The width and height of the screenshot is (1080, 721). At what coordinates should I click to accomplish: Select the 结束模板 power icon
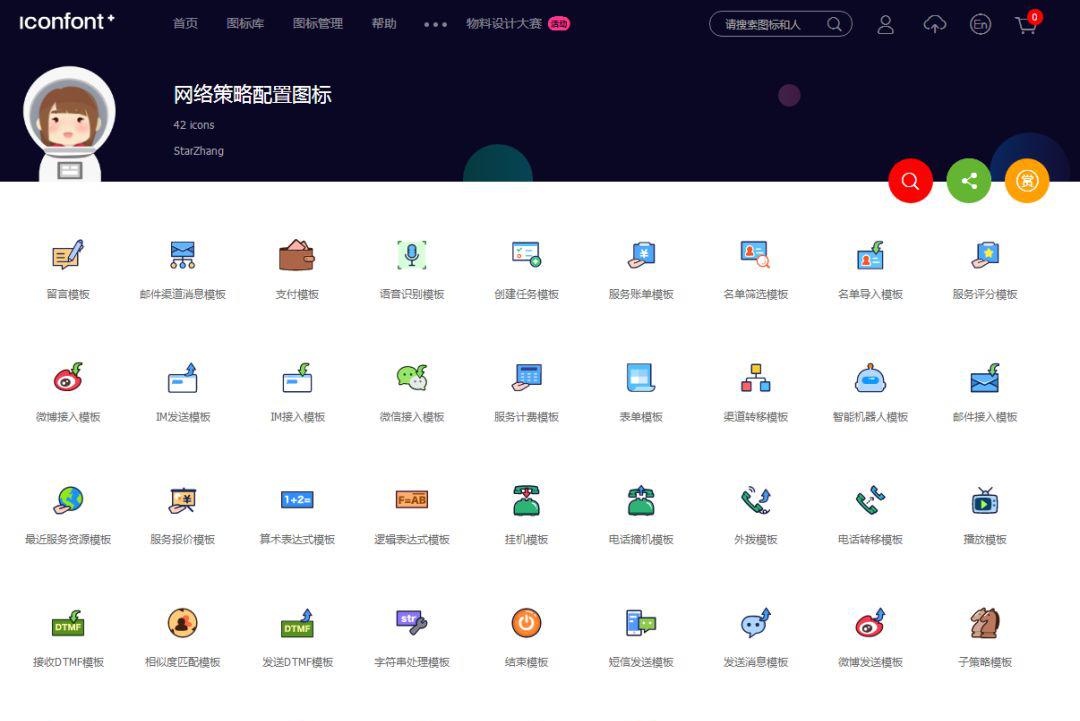tap(526, 623)
